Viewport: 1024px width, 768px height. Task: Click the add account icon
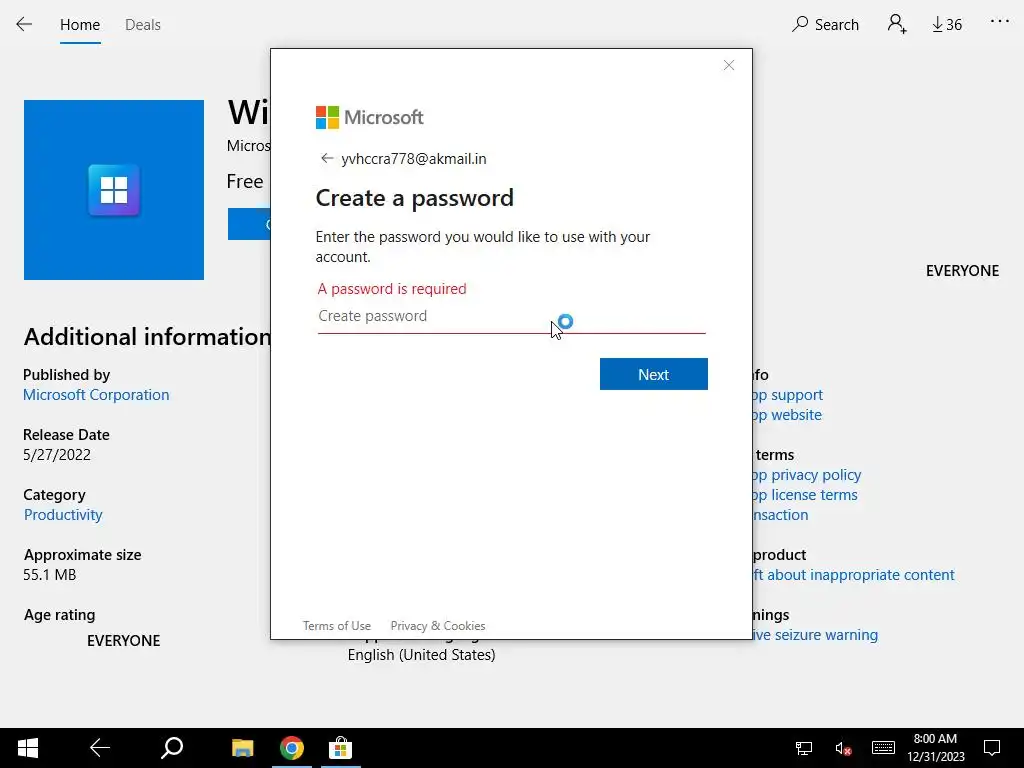(897, 24)
